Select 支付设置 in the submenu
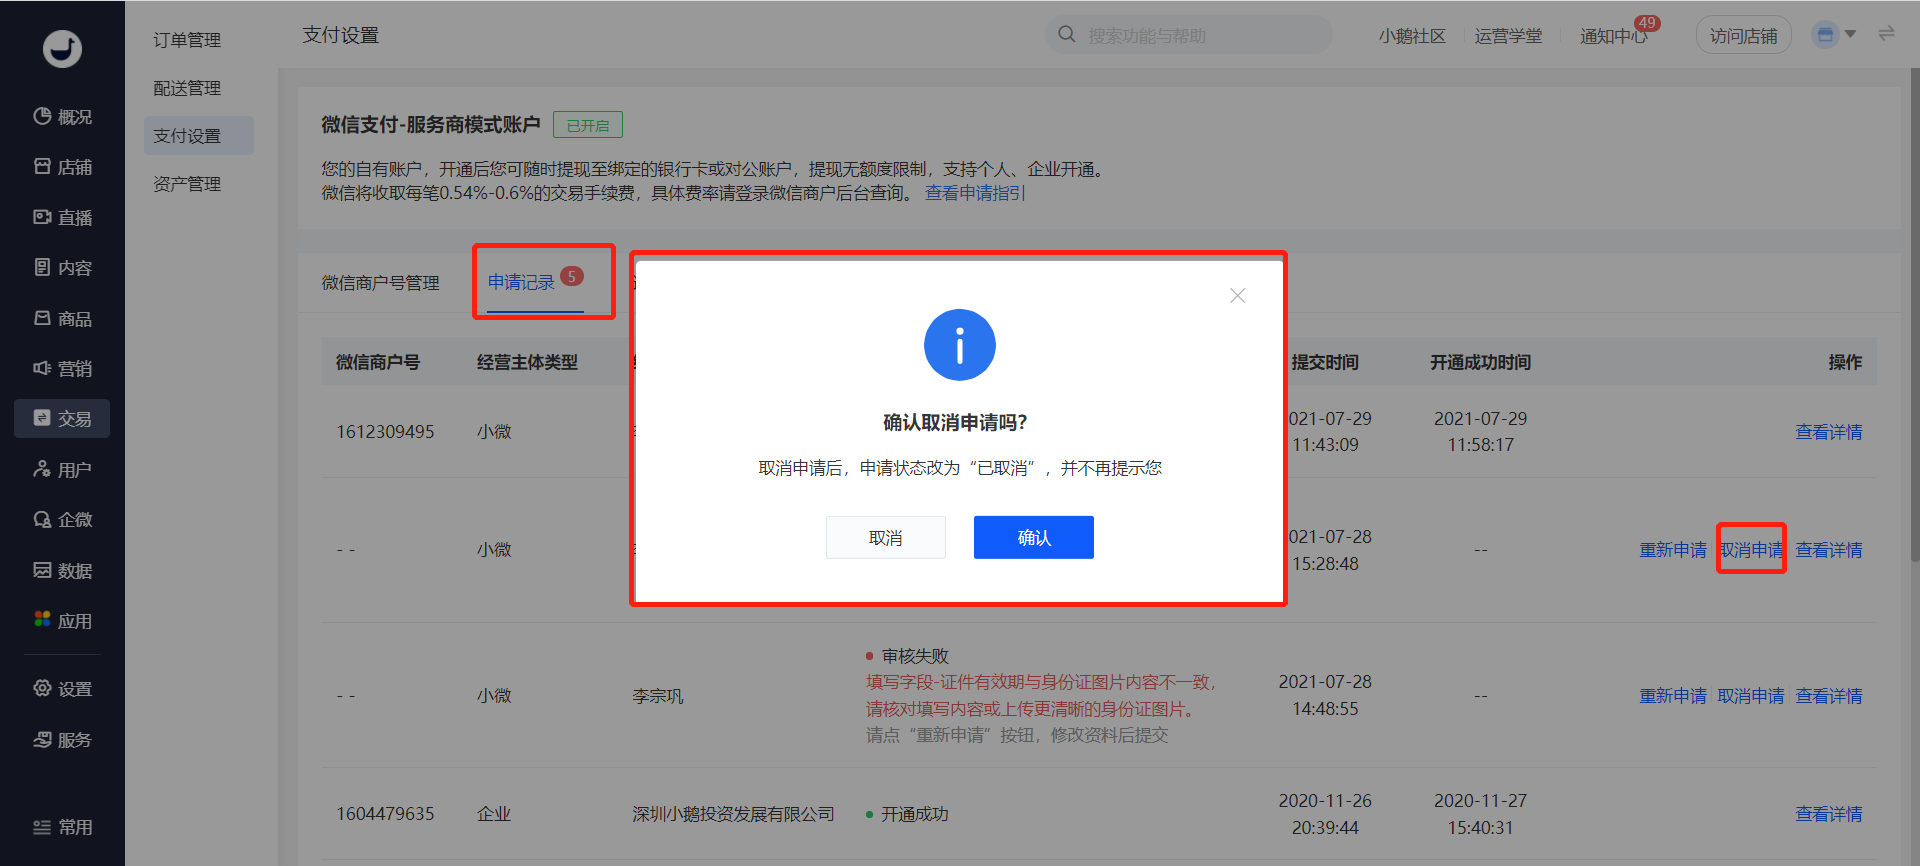The width and height of the screenshot is (1920, 866). (198, 135)
